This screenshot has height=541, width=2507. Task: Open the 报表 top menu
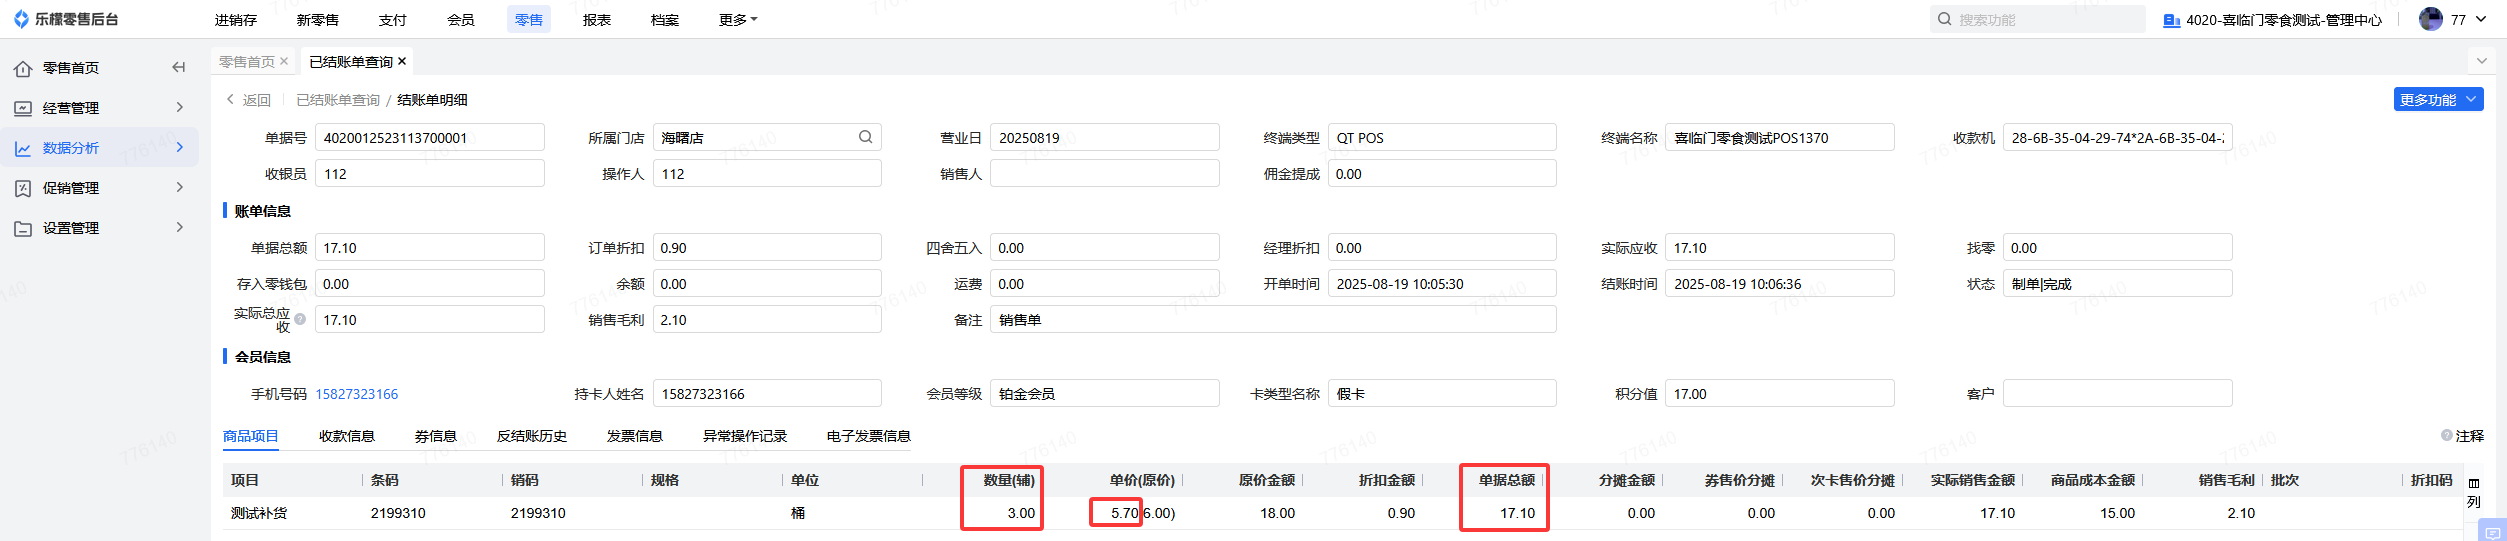click(x=597, y=20)
